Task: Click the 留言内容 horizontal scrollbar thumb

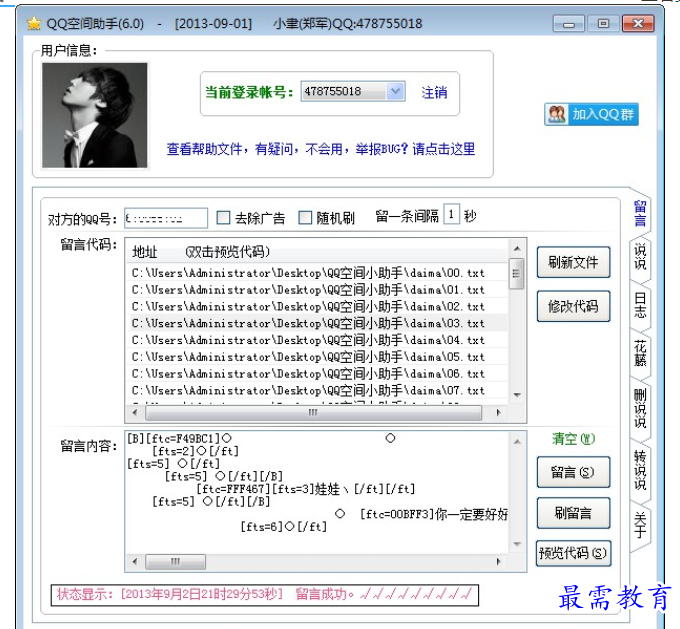Action: click(x=175, y=561)
